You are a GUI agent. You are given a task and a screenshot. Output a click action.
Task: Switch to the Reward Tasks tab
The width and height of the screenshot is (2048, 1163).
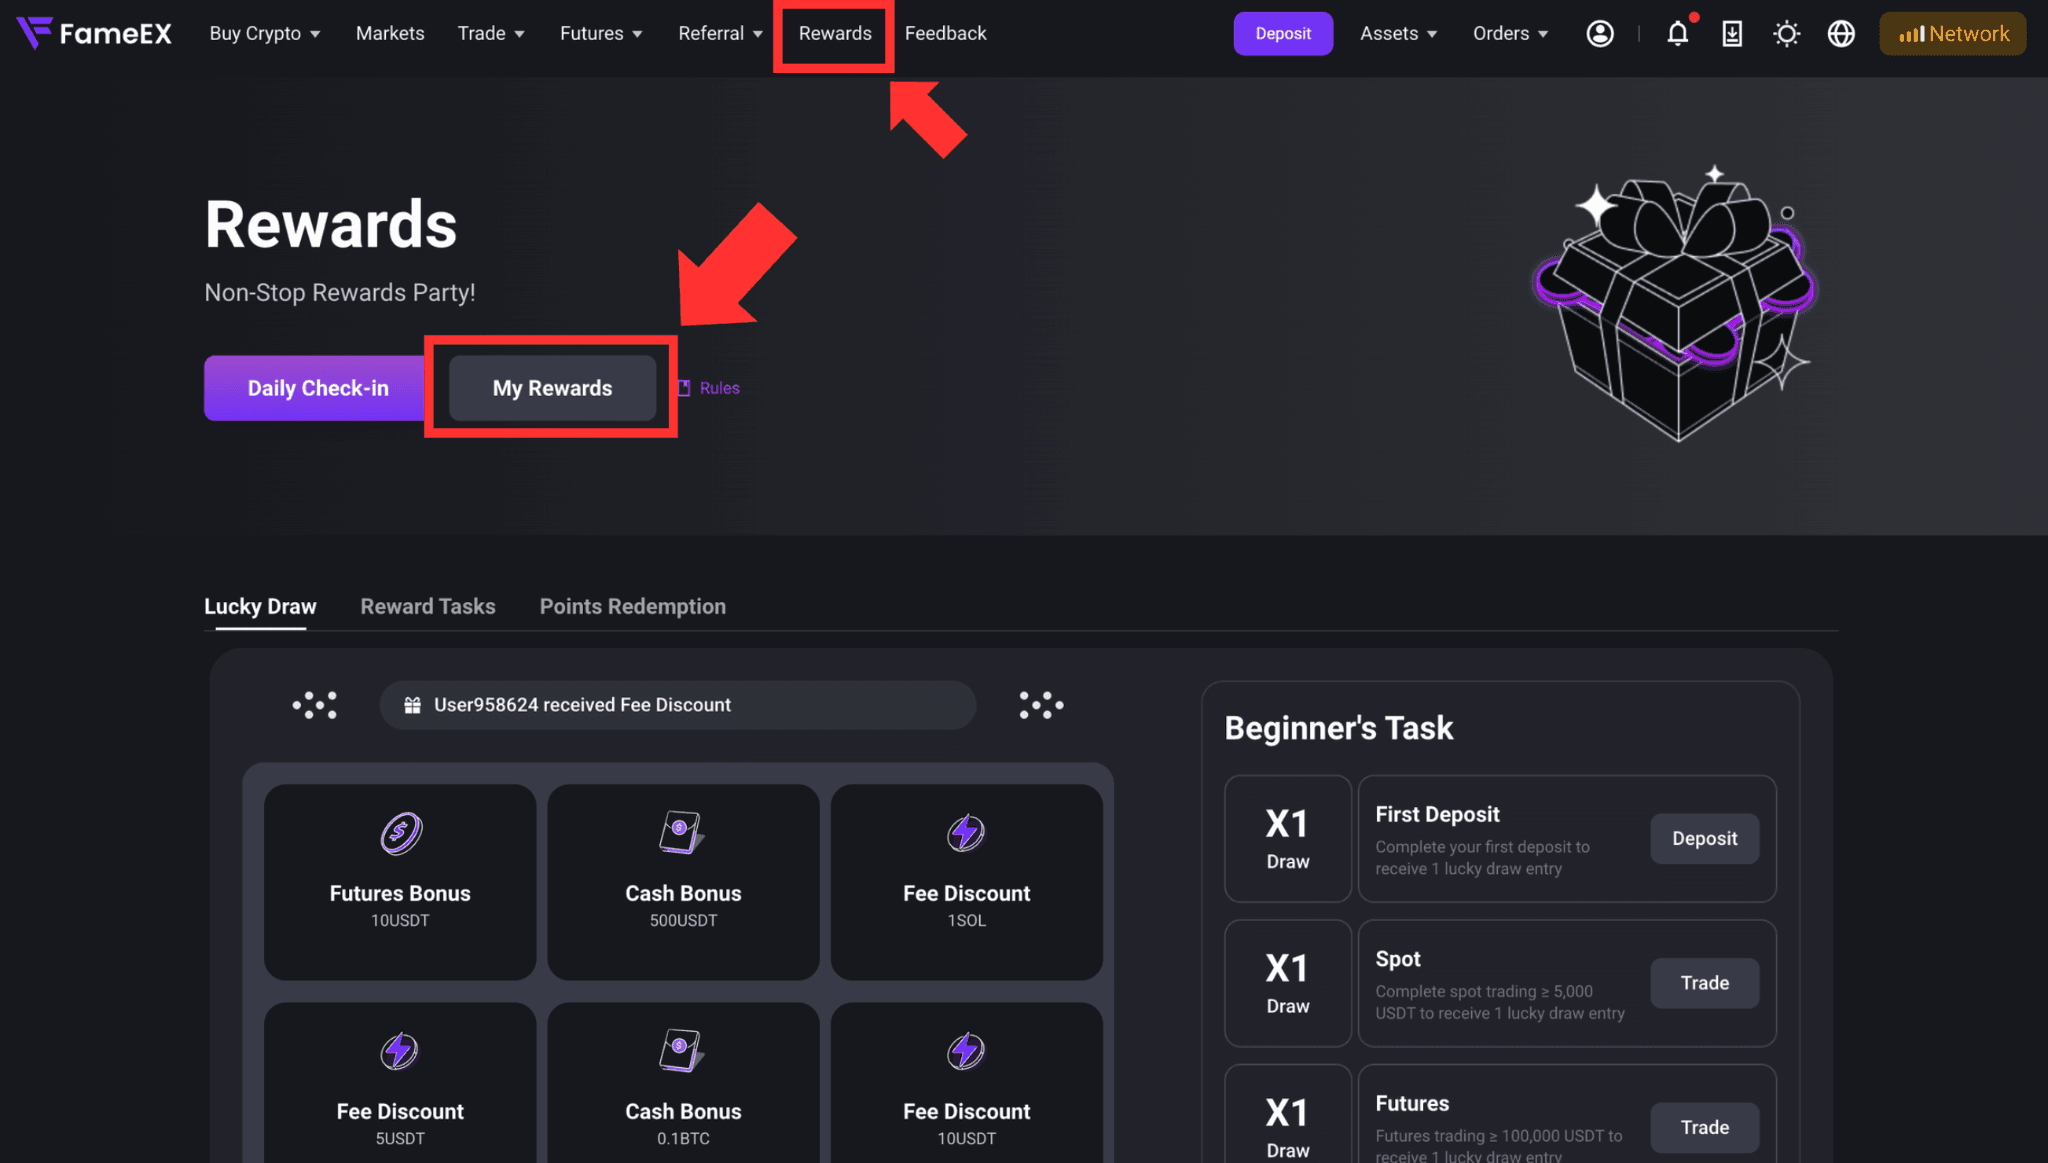click(x=428, y=606)
